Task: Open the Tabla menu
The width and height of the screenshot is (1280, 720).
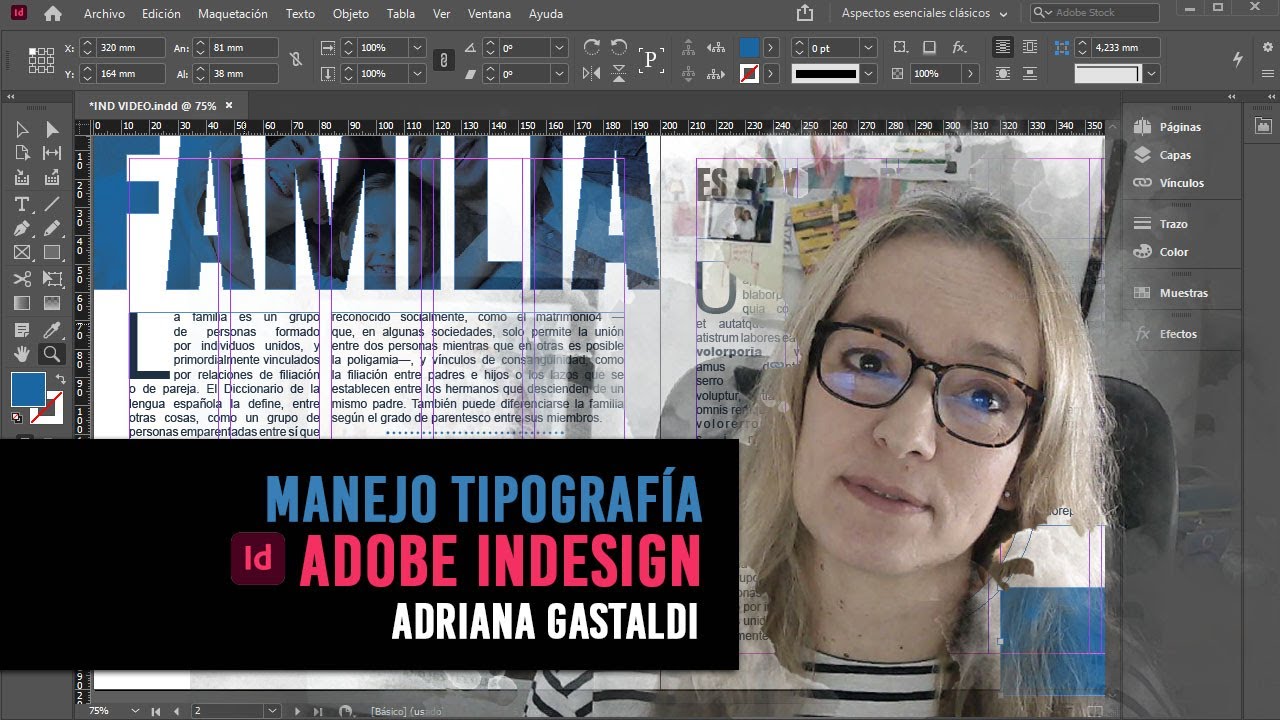Action: click(401, 14)
